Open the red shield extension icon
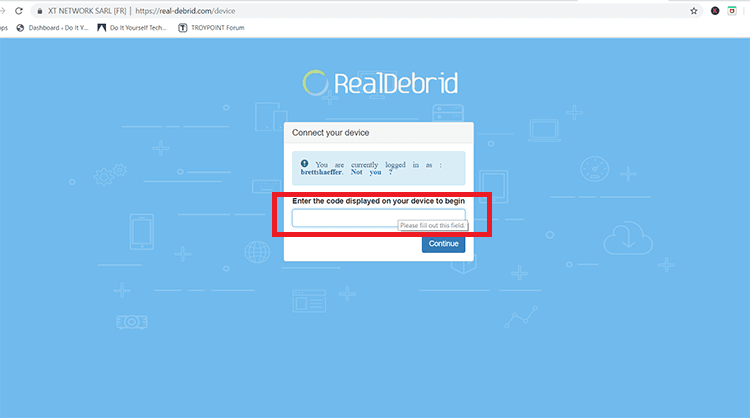The height and width of the screenshot is (418, 750). coord(732,11)
